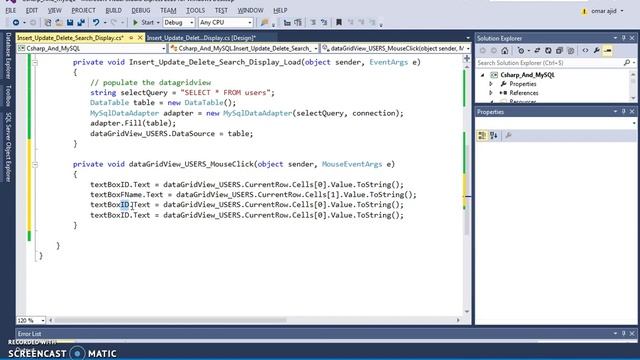Click the Categorized icon in Properties panel
The width and height of the screenshot is (640, 360).
(x=482, y=136)
